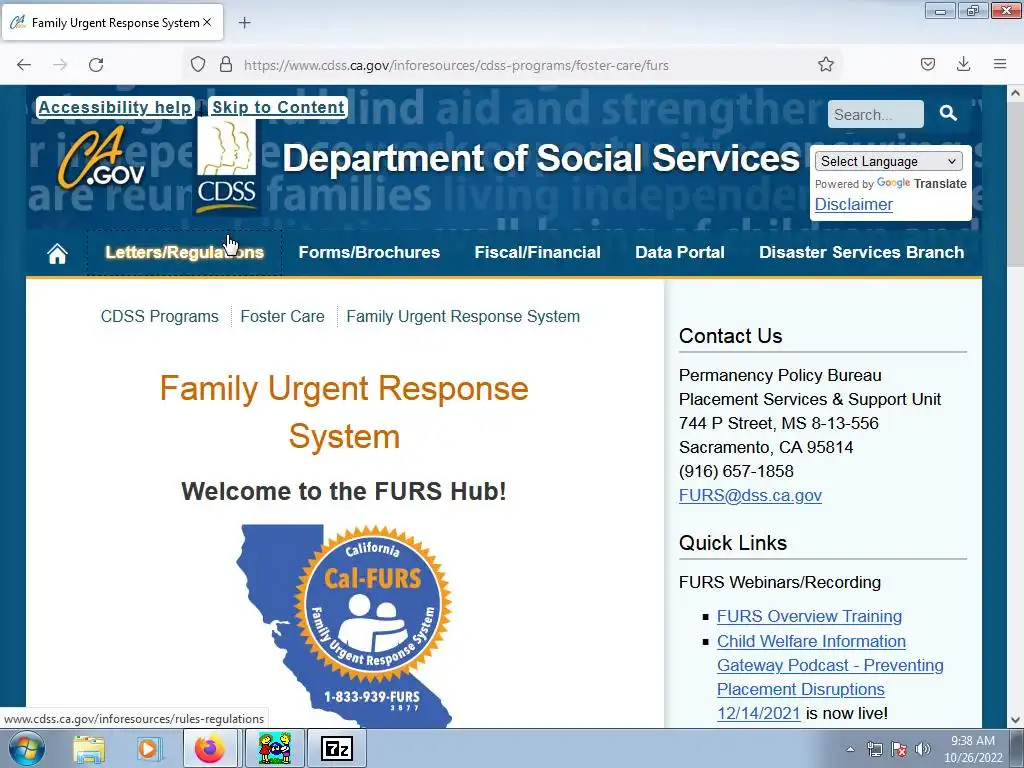Click the browser address bar URL

[x=456, y=65]
